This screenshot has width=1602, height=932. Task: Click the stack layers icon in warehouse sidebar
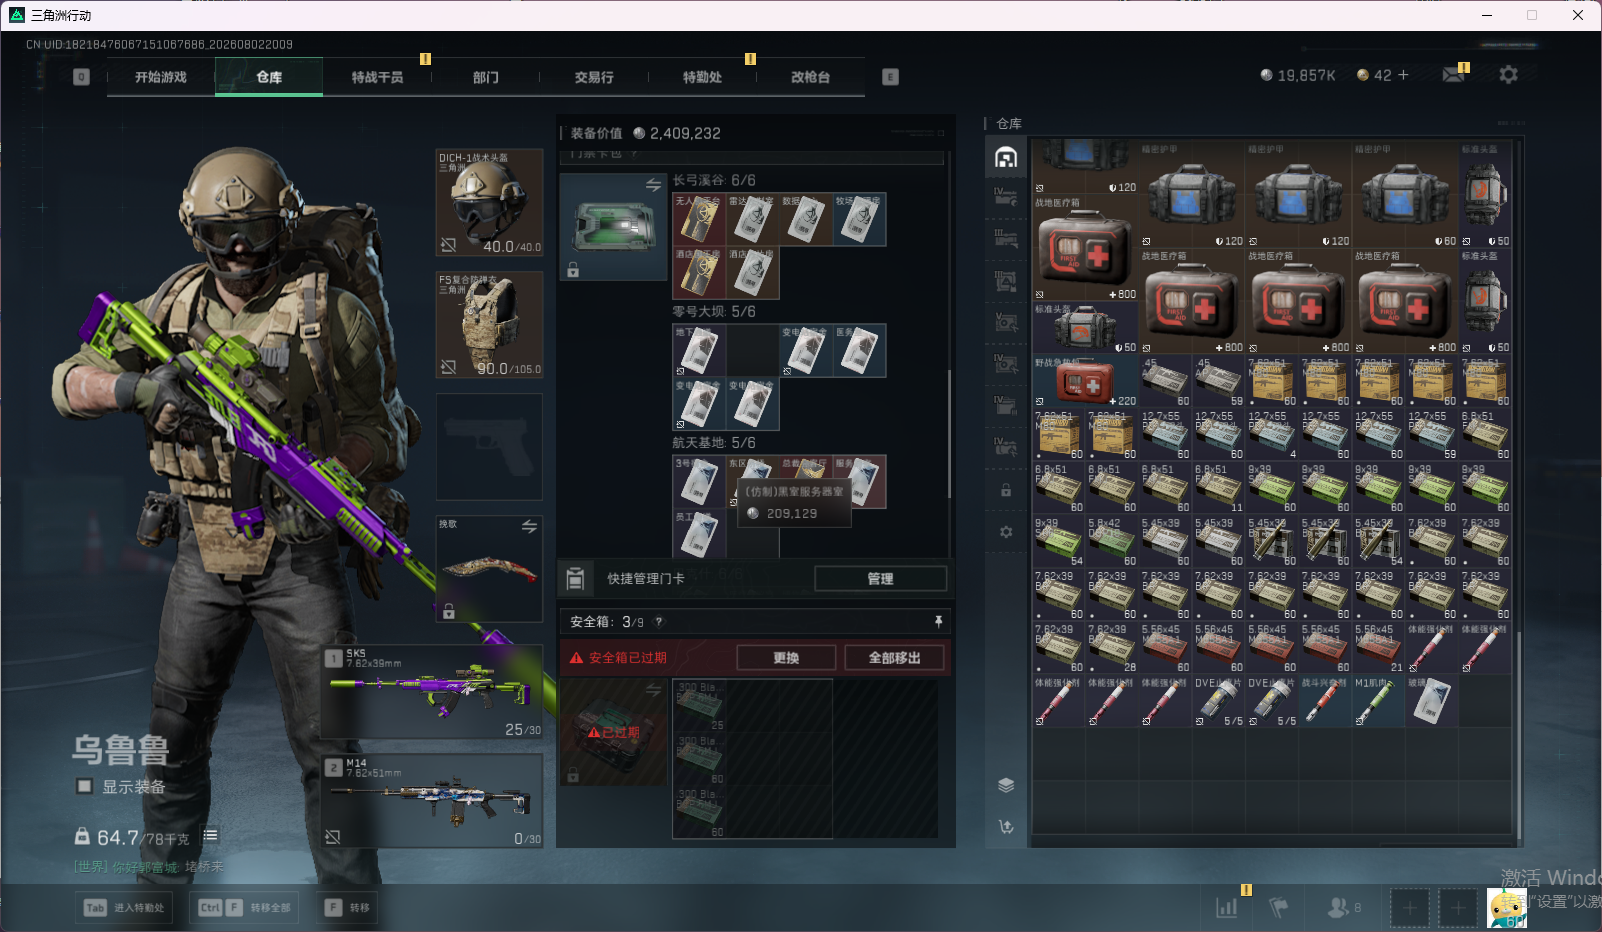[1006, 785]
